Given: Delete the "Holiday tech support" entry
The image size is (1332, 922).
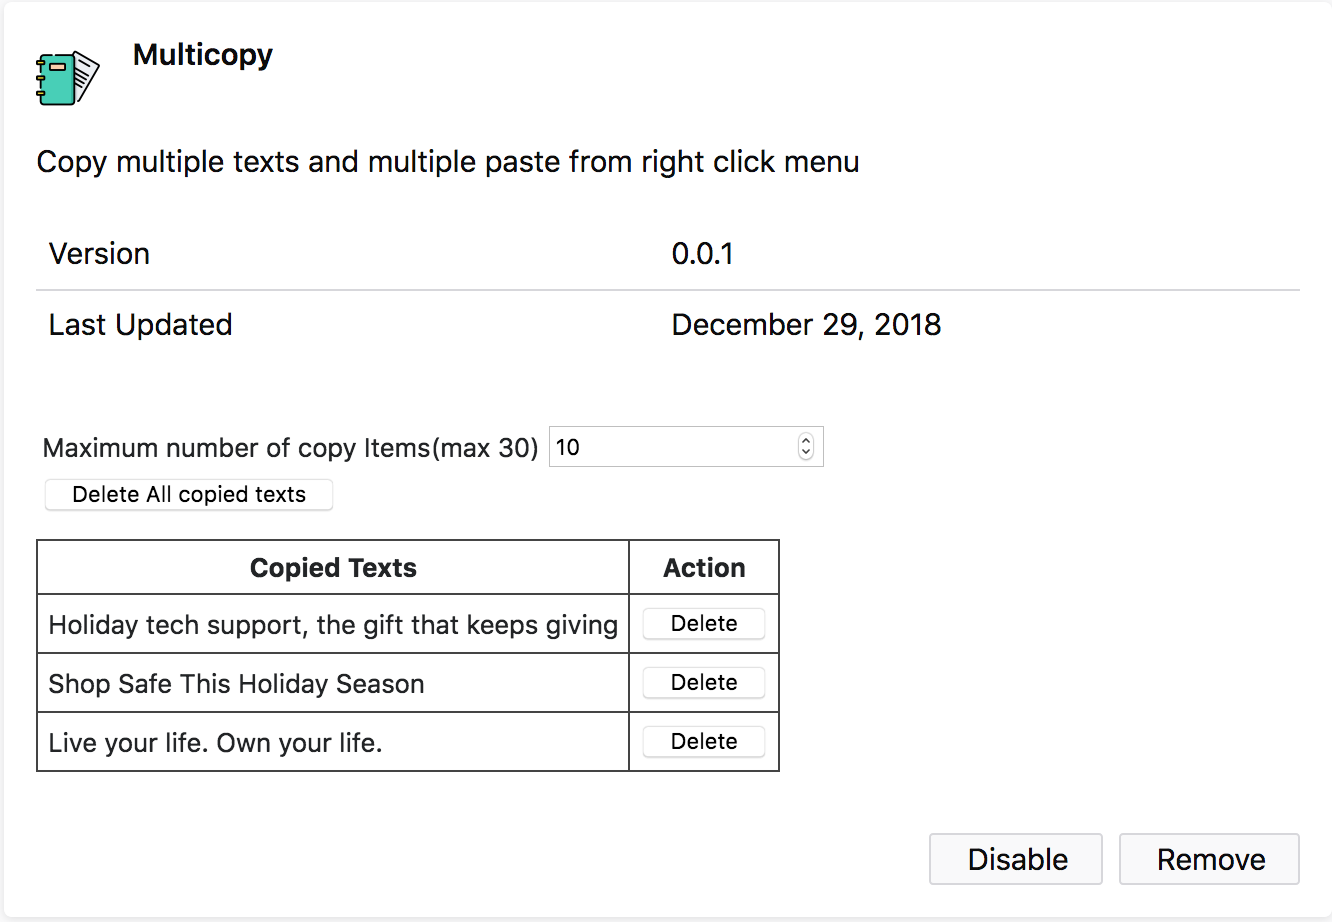Looking at the screenshot, I should point(704,624).
